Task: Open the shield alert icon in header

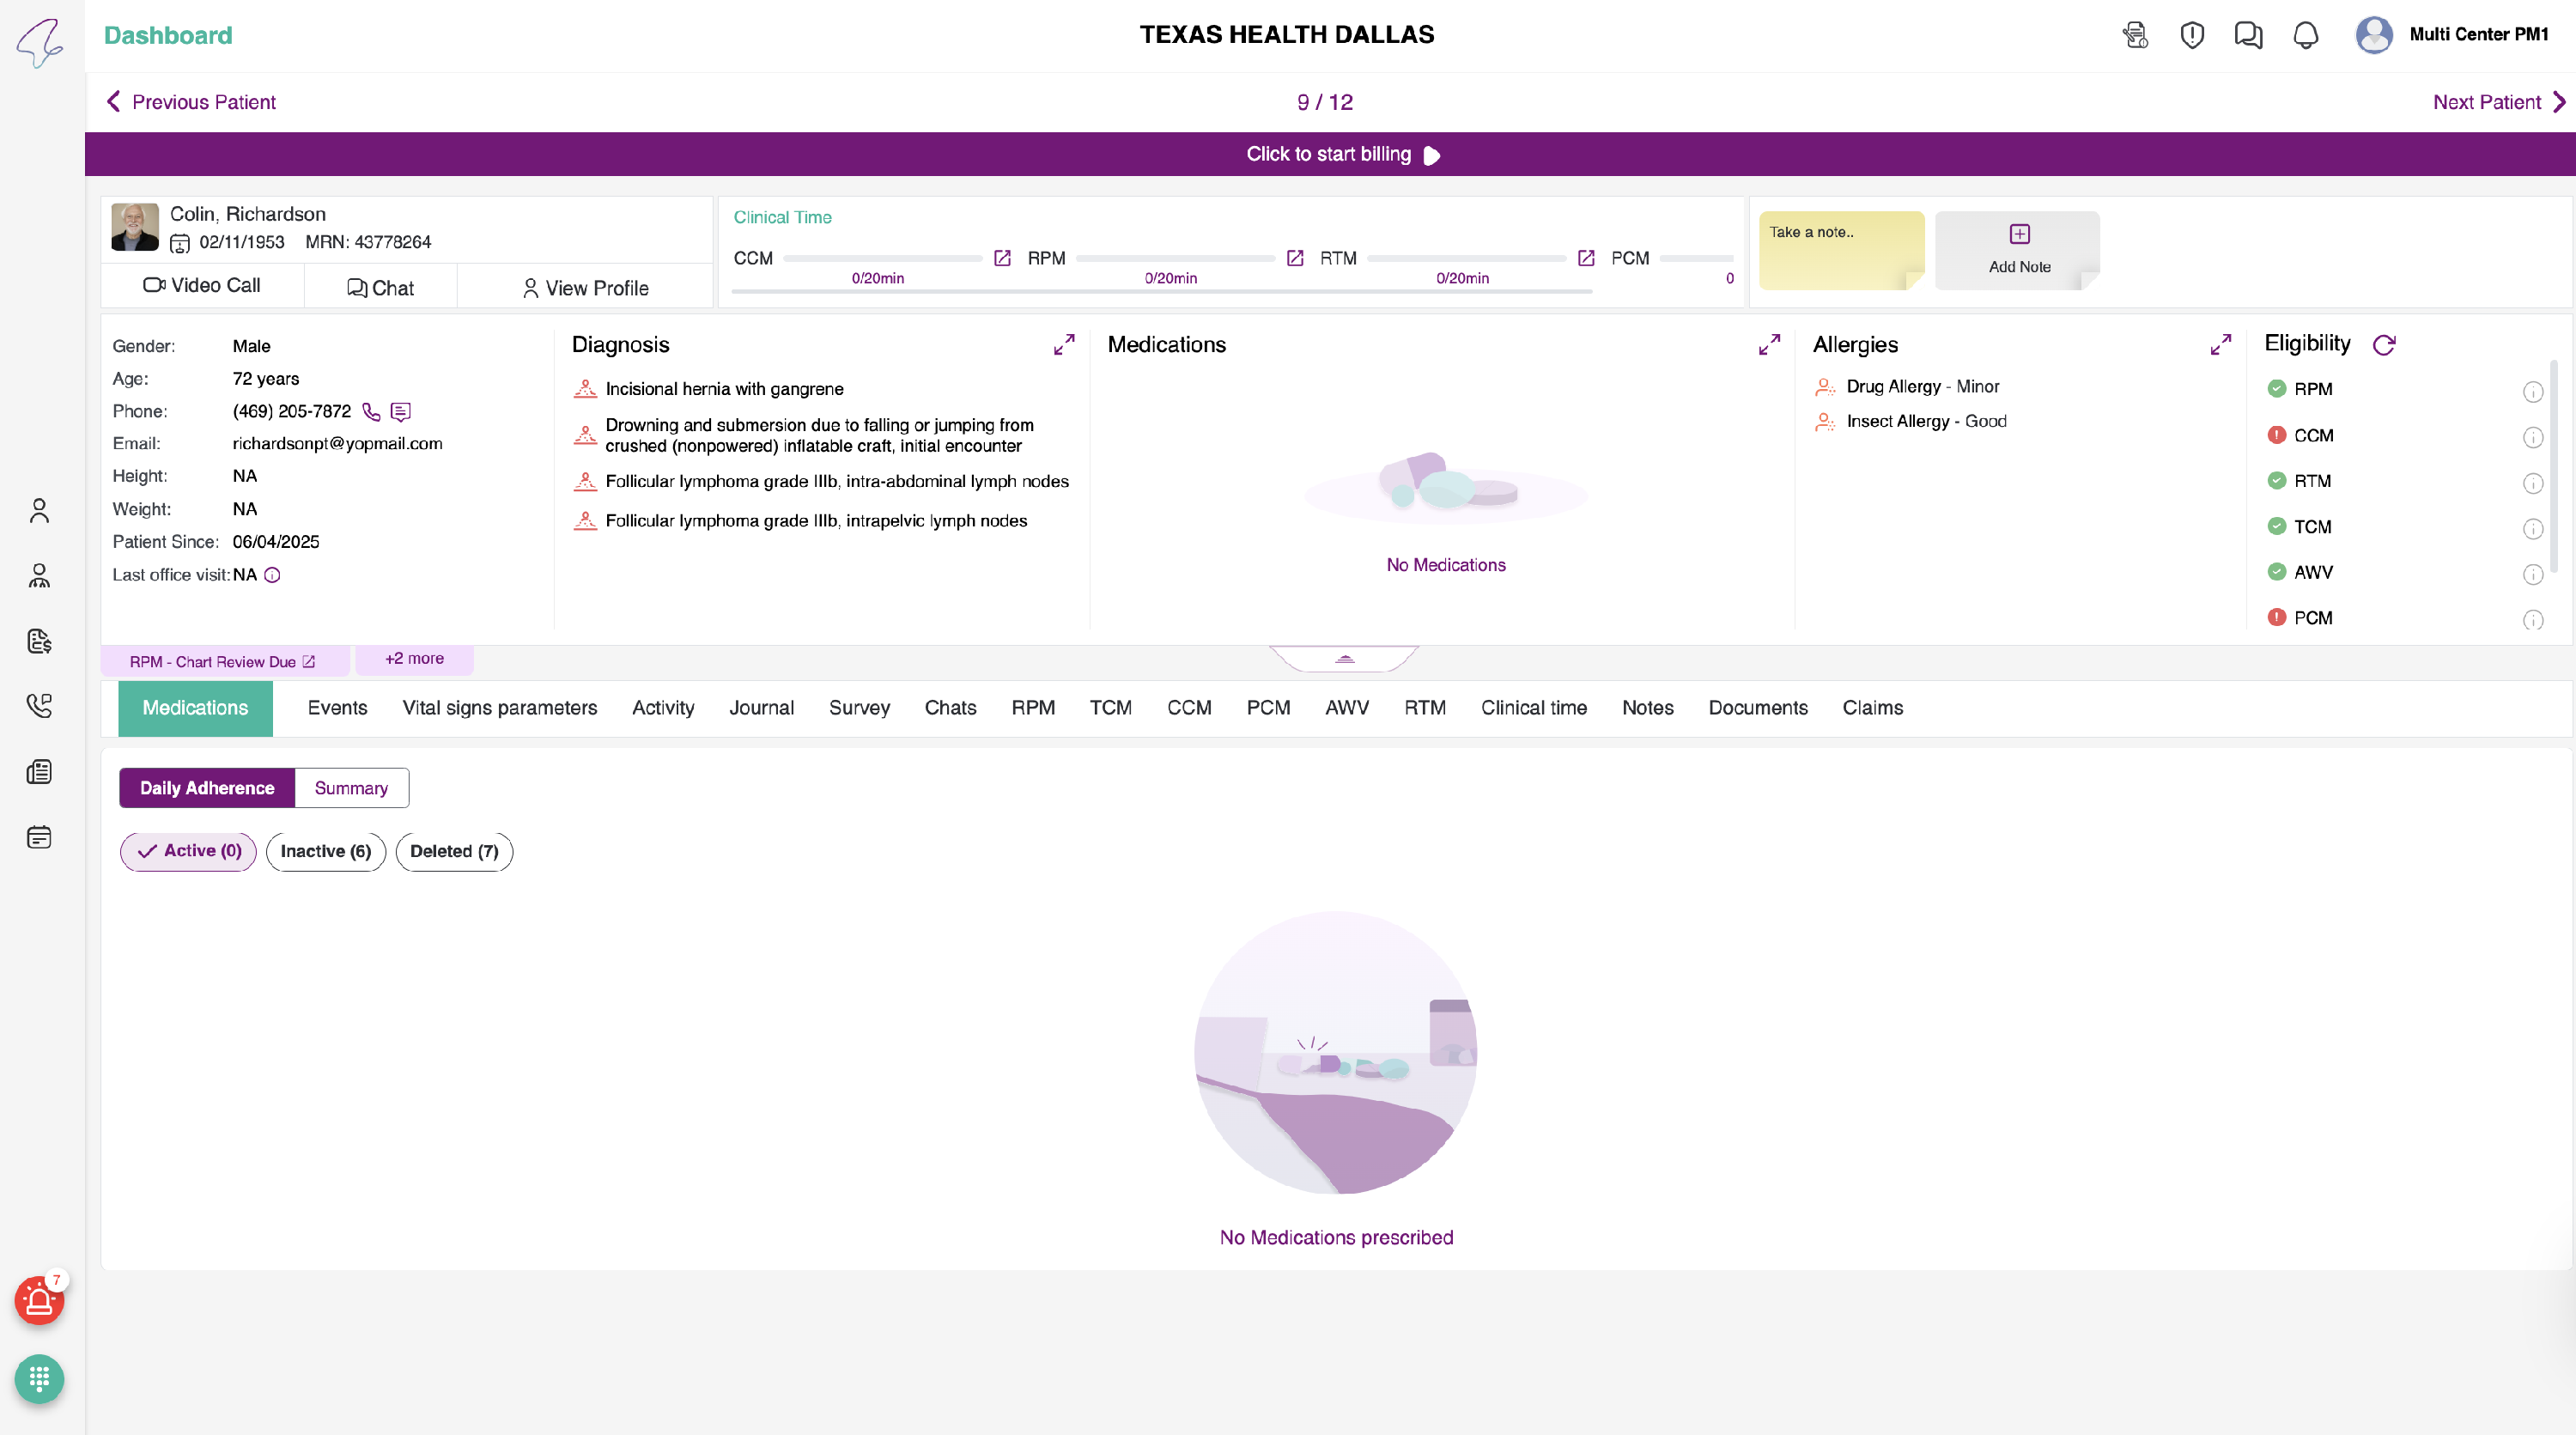Action: tap(2192, 35)
